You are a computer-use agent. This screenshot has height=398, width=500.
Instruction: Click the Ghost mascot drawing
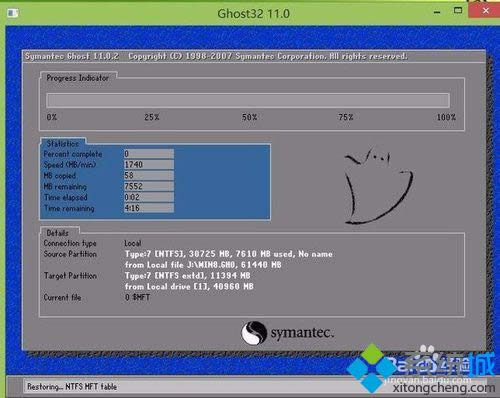(378, 187)
